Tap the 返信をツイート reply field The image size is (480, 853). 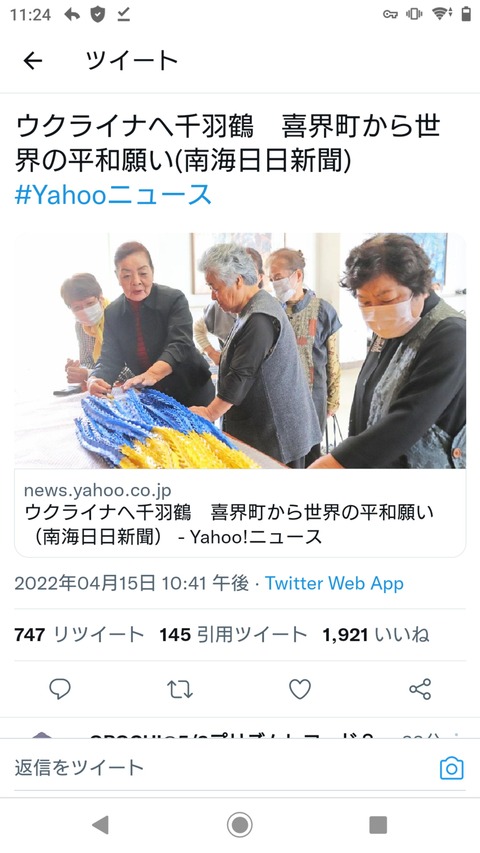(220, 768)
